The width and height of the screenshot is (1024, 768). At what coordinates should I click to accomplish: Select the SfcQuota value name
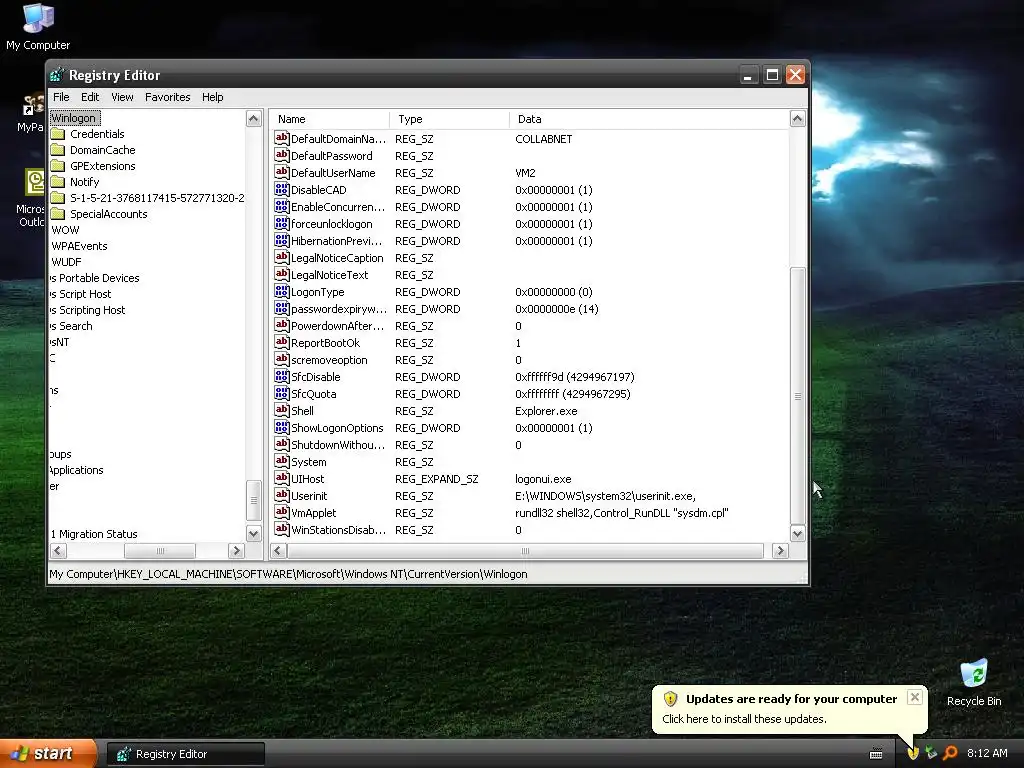click(x=313, y=394)
